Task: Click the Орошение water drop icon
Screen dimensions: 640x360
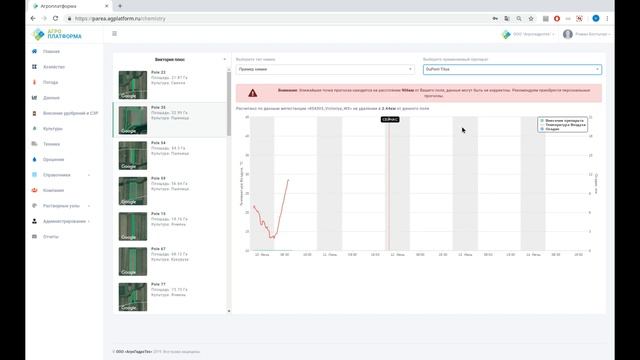Action: pos(34,160)
